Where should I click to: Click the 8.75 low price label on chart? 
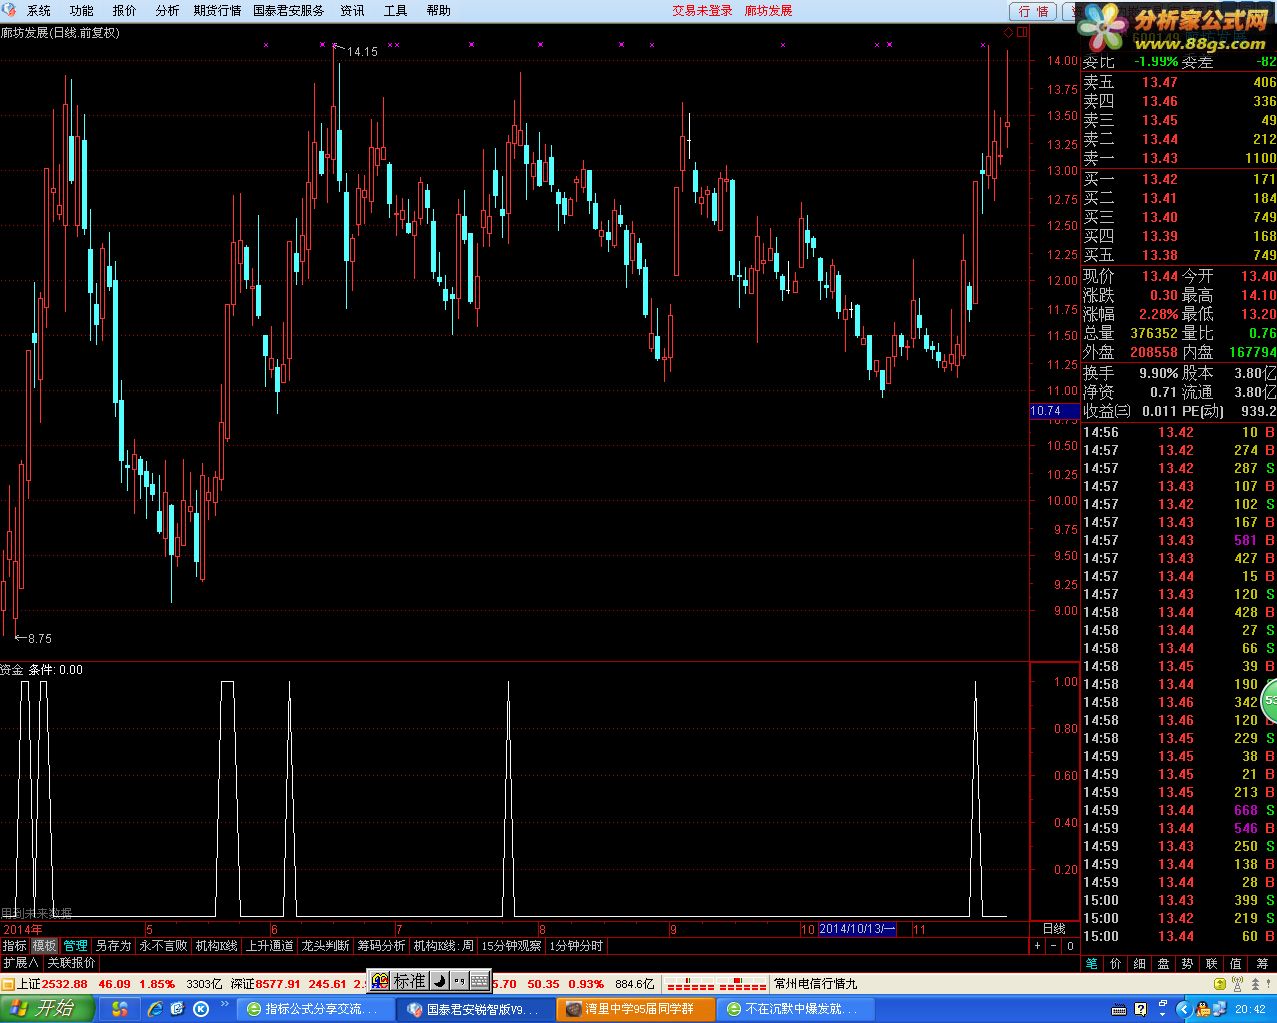40,638
